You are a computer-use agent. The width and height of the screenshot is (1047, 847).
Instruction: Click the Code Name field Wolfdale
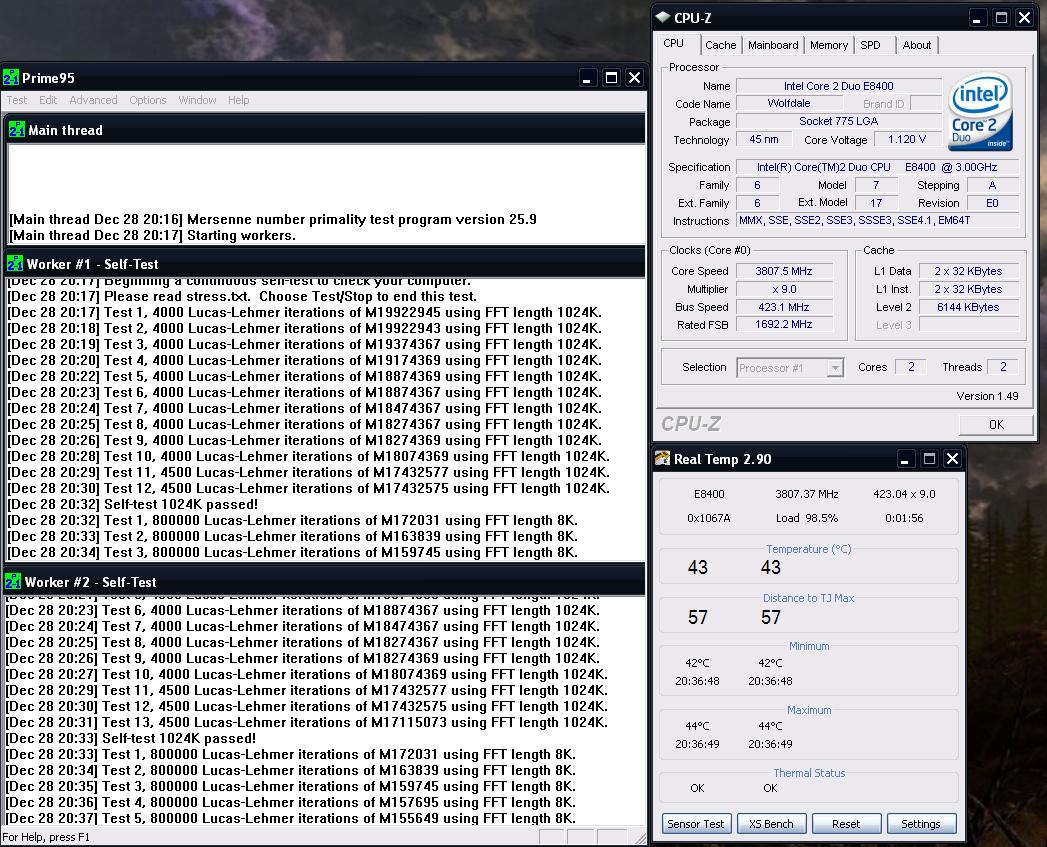click(x=789, y=104)
